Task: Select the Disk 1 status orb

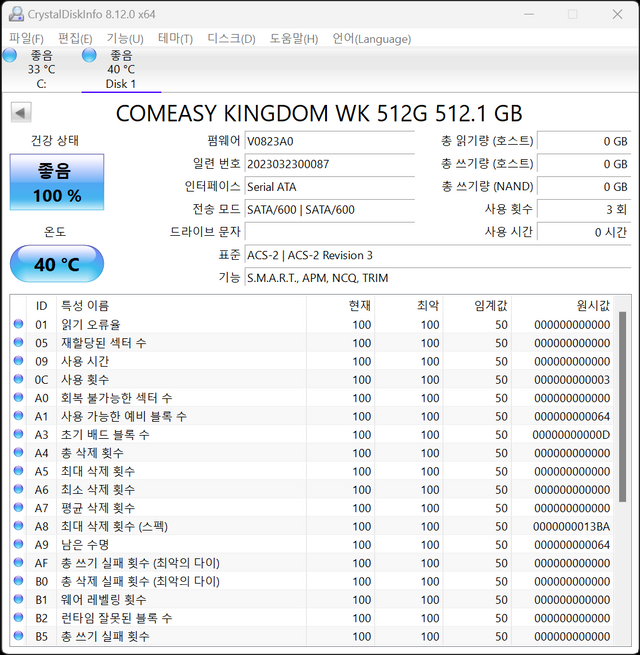Action: coord(89,56)
